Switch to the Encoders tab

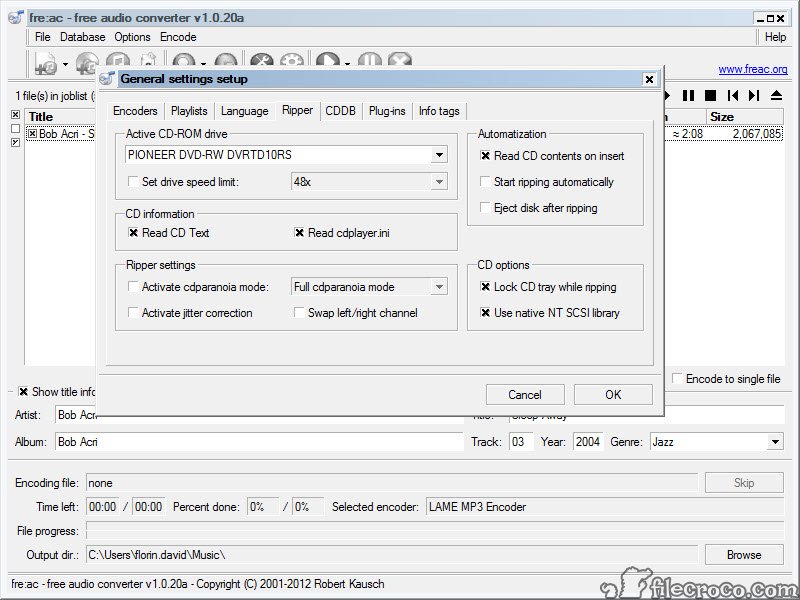click(x=135, y=111)
